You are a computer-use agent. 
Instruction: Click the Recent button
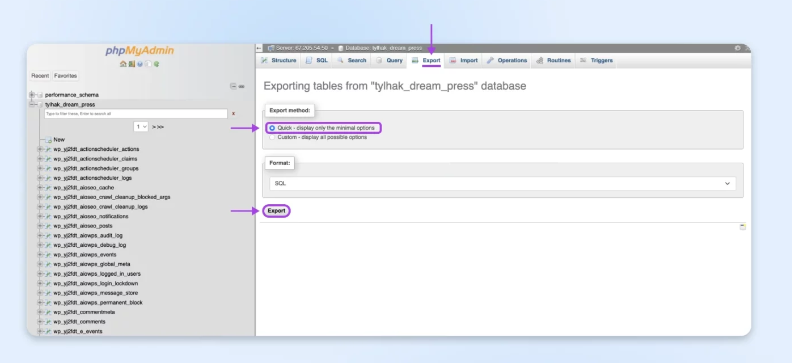click(x=40, y=76)
